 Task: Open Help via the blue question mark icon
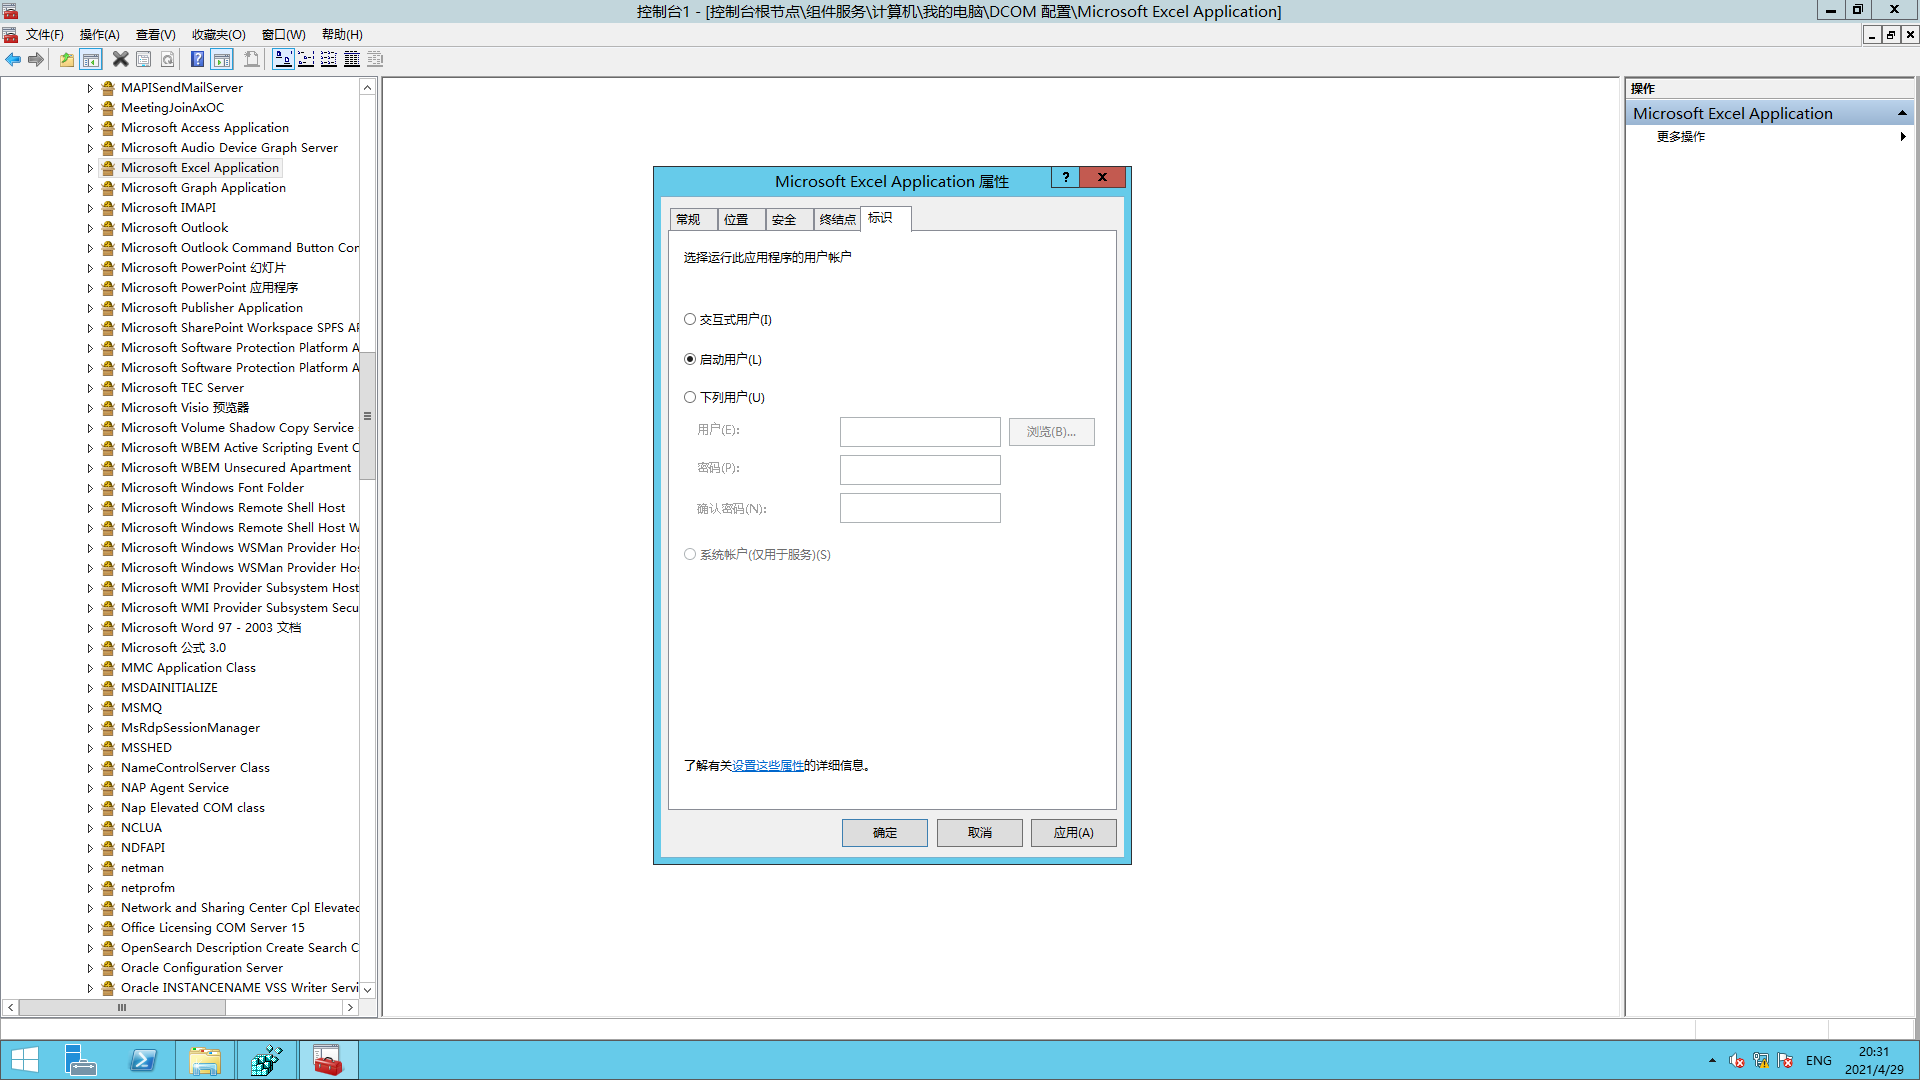click(197, 60)
